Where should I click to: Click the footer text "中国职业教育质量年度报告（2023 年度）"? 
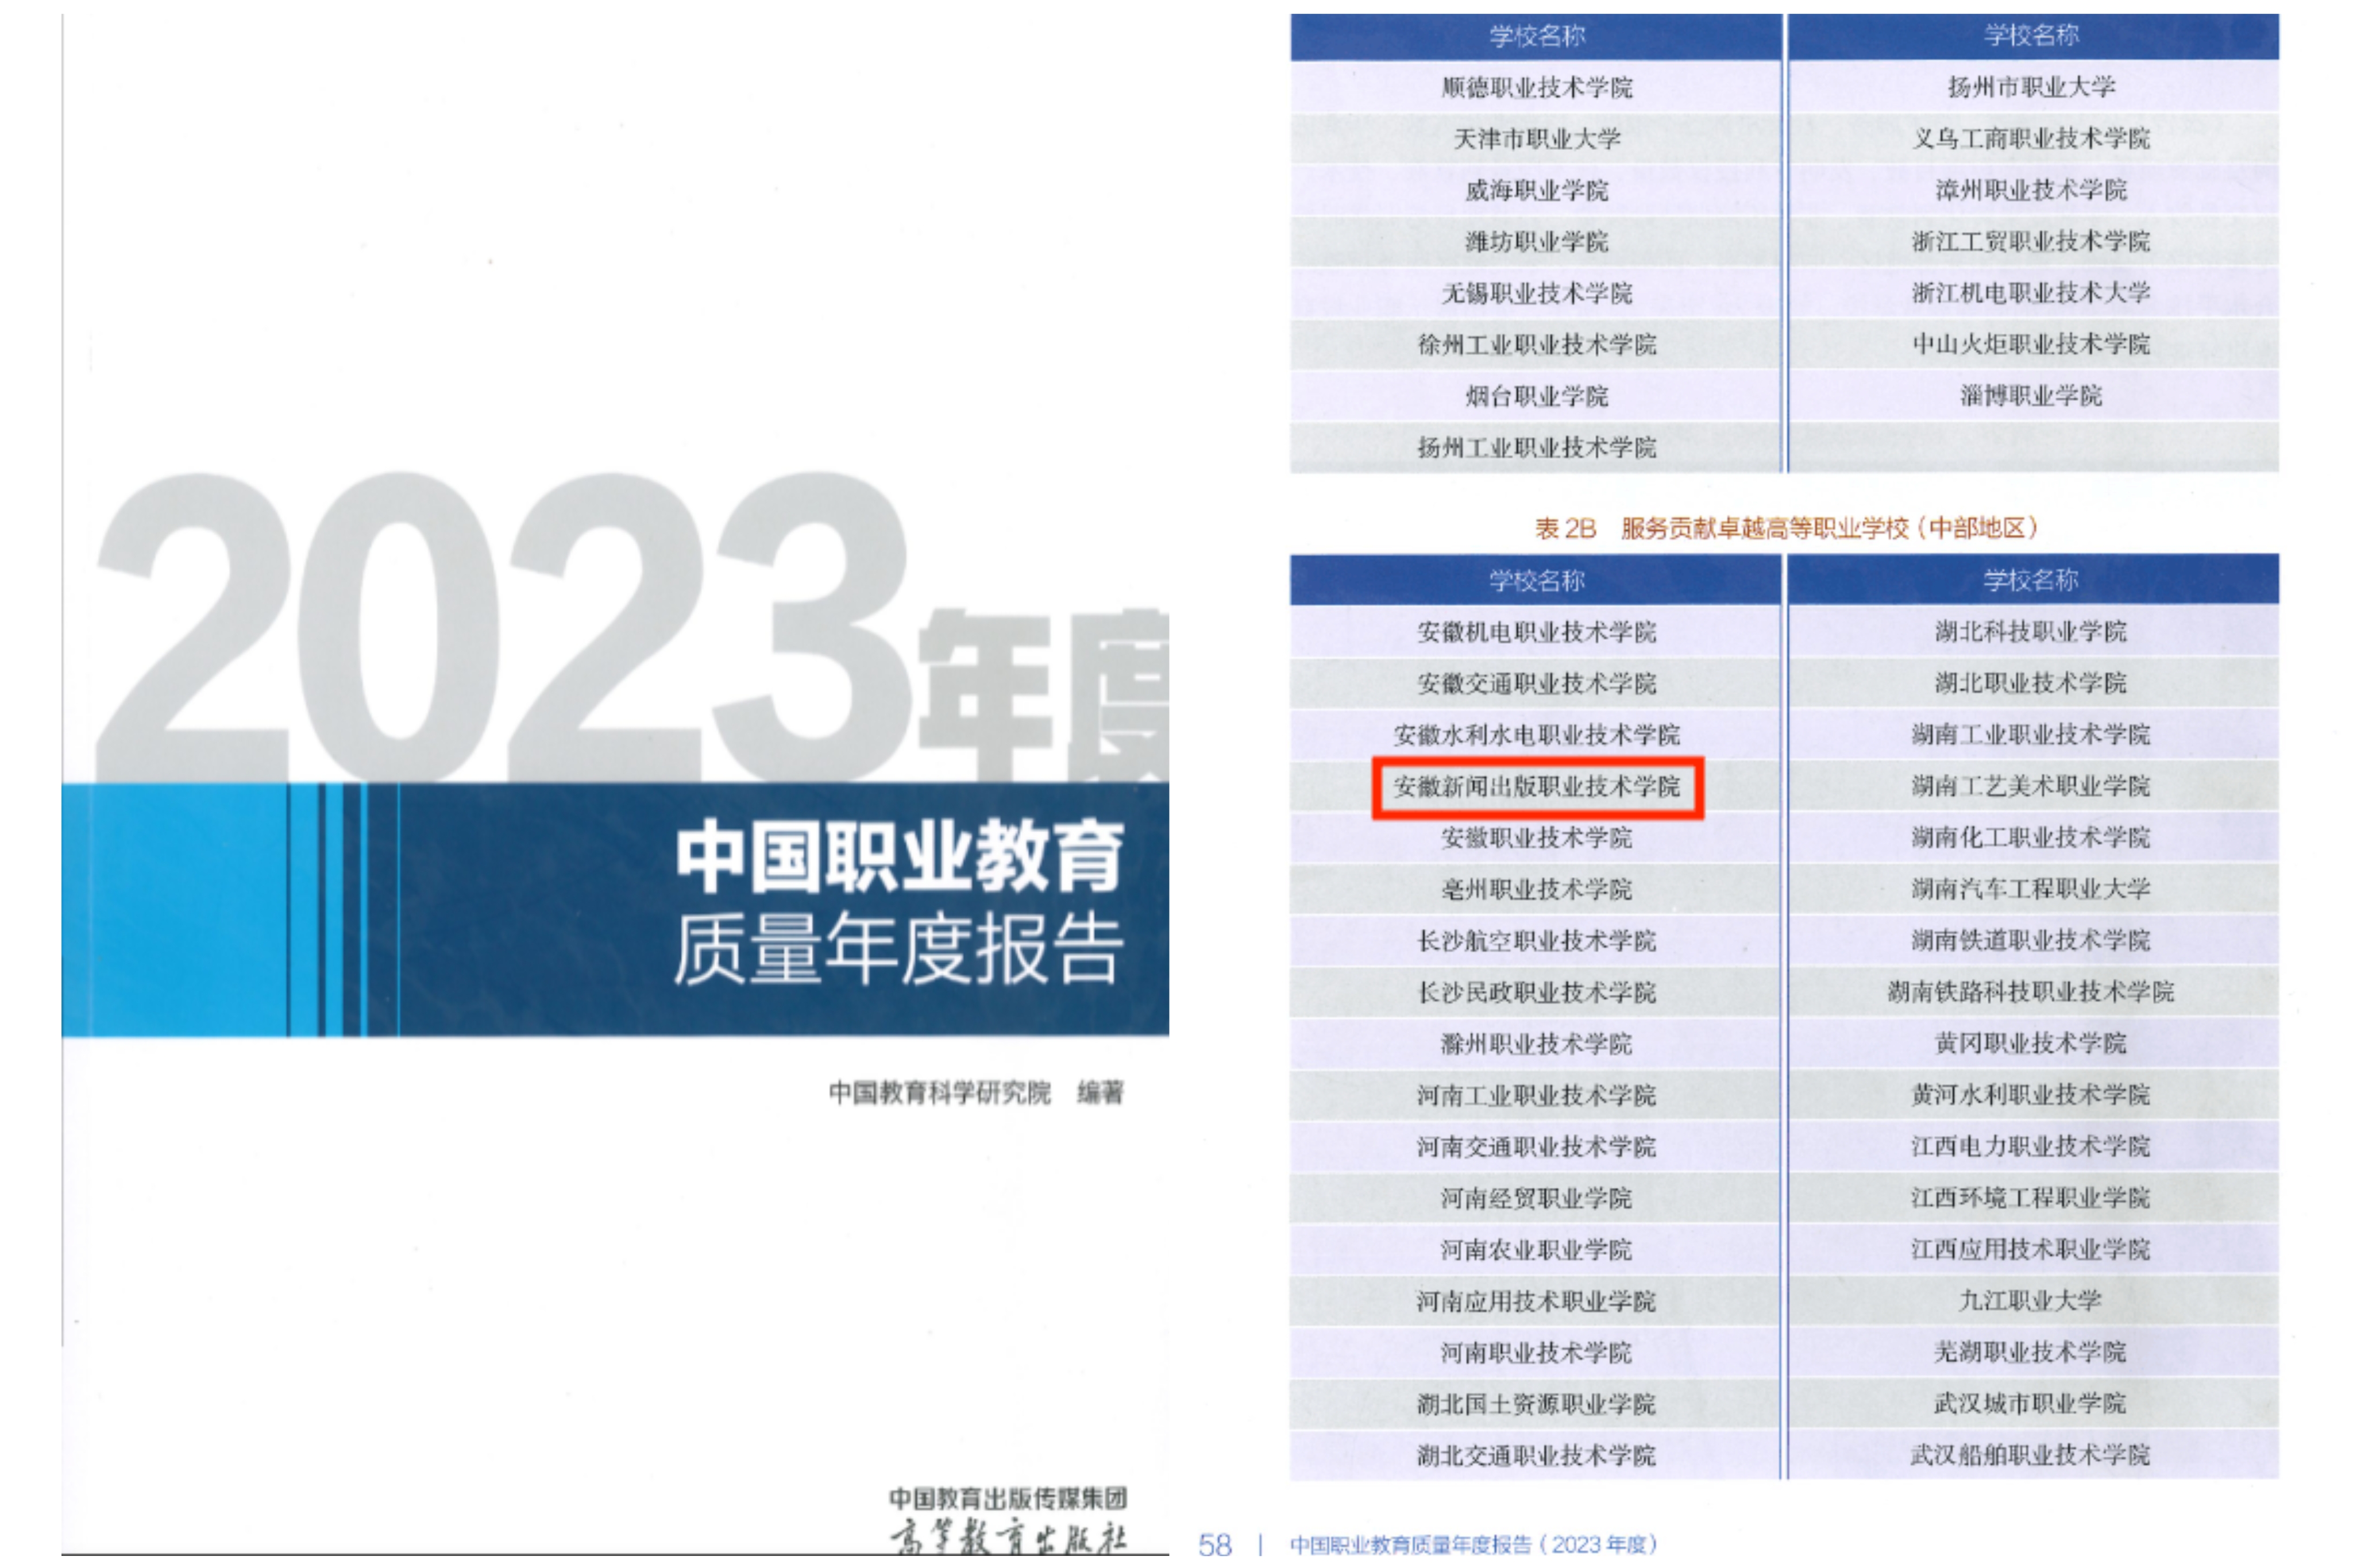tap(1473, 1545)
